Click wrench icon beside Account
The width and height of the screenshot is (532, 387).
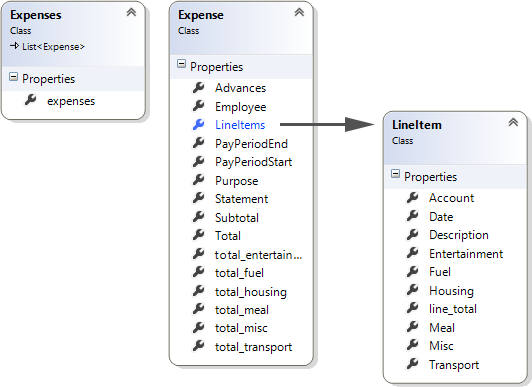pyautogui.click(x=413, y=197)
